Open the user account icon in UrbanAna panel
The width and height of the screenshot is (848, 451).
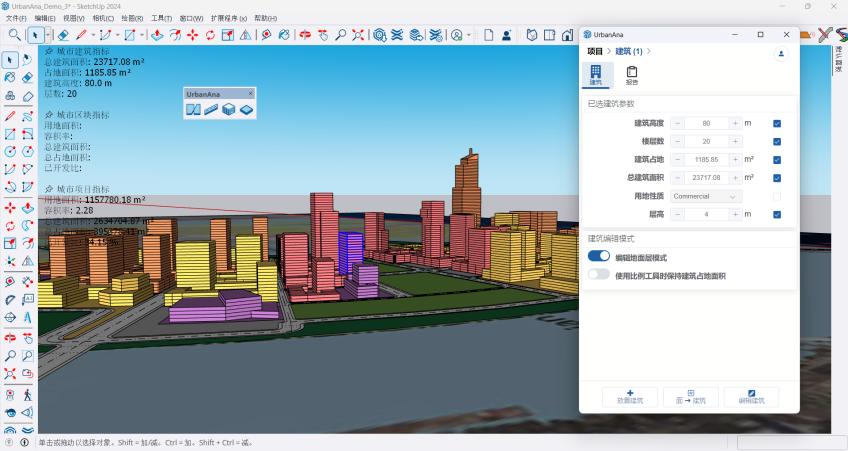(x=781, y=54)
